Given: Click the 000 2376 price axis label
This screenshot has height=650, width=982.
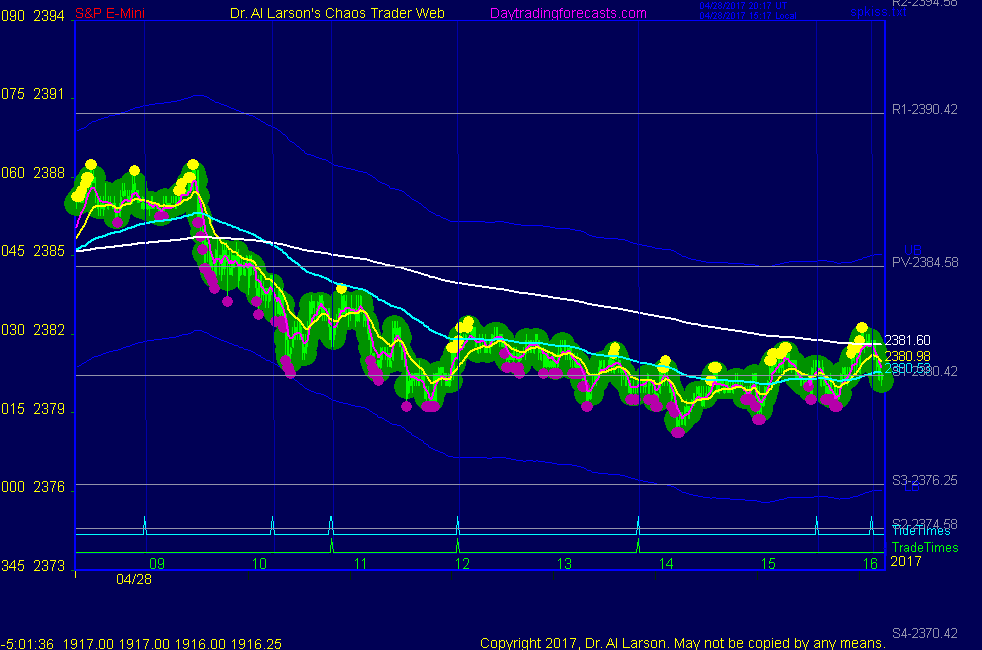Looking at the screenshot, I should [x=33, y=487].
